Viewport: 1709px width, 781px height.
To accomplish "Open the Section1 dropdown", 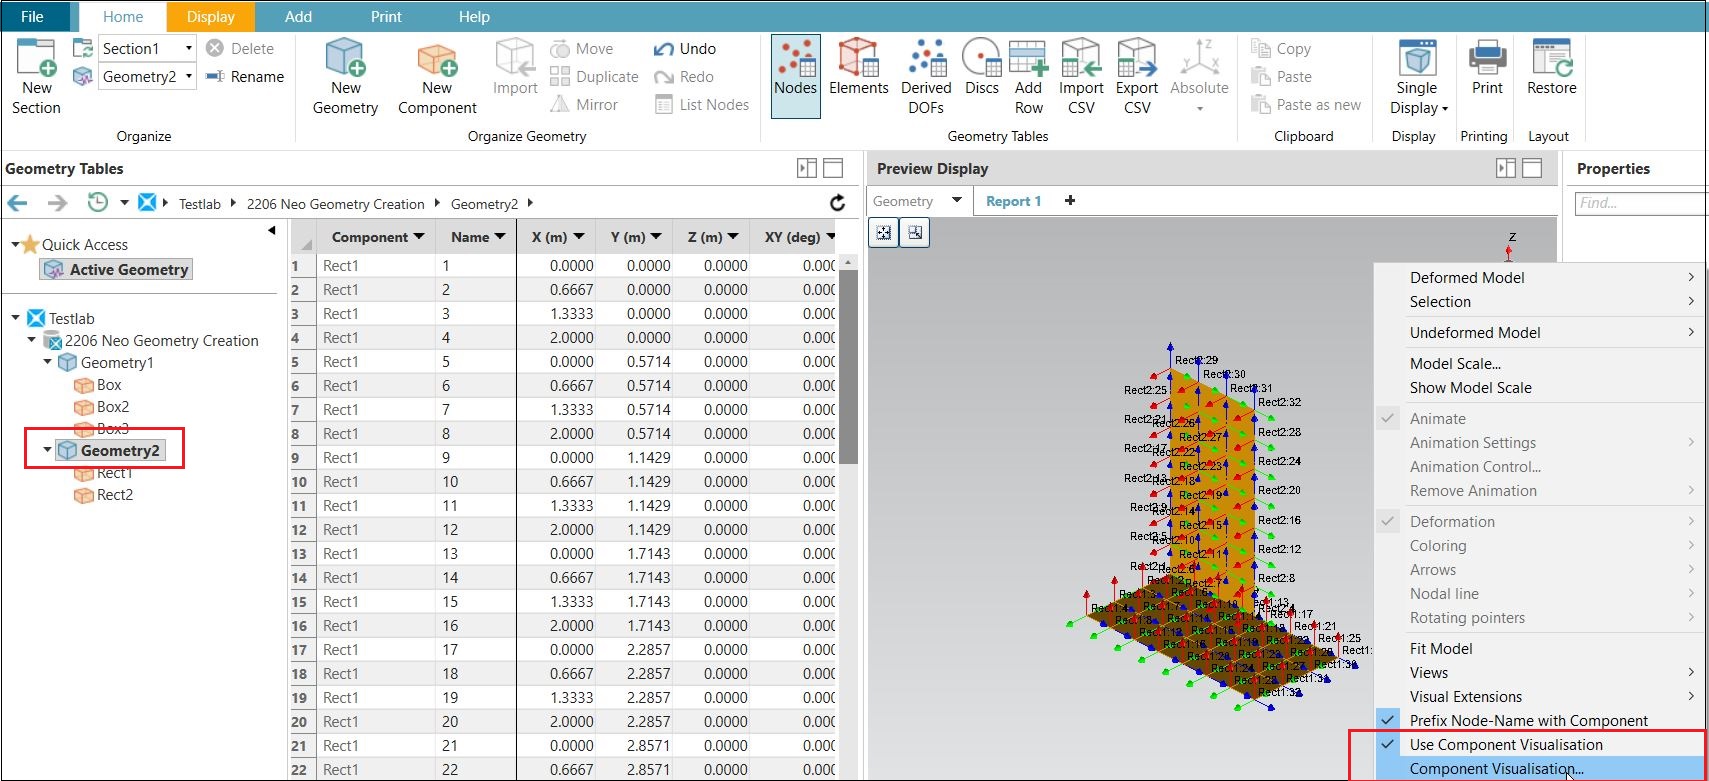I will pyautogui.click(x=189, y=48).
